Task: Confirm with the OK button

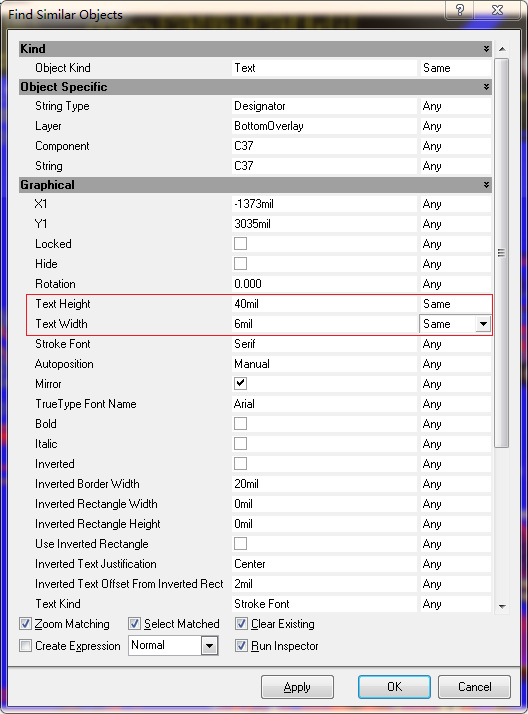Action: click(394, 687)
